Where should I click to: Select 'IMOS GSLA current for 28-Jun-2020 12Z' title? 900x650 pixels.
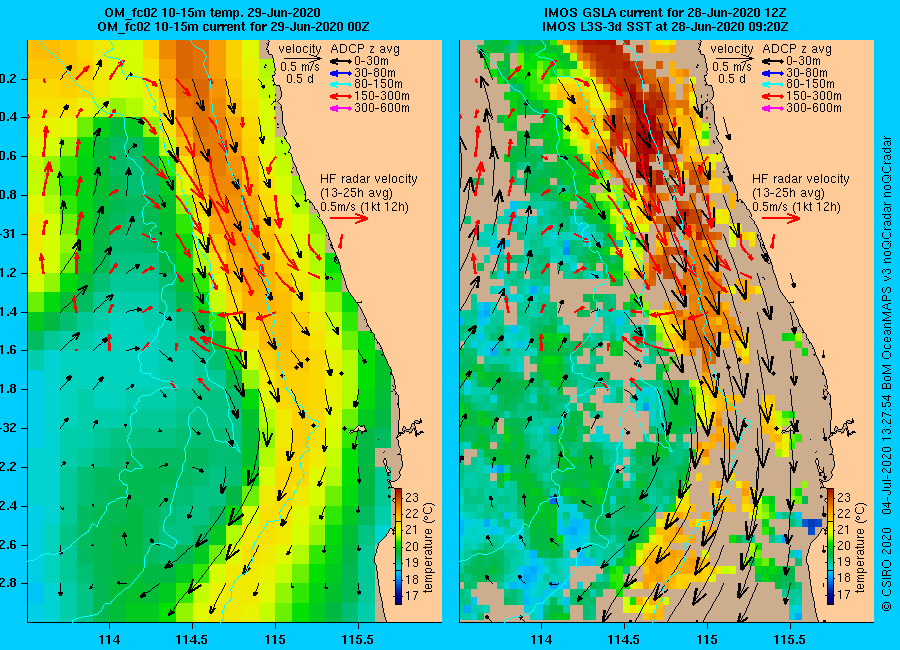[x=665, y=13]
